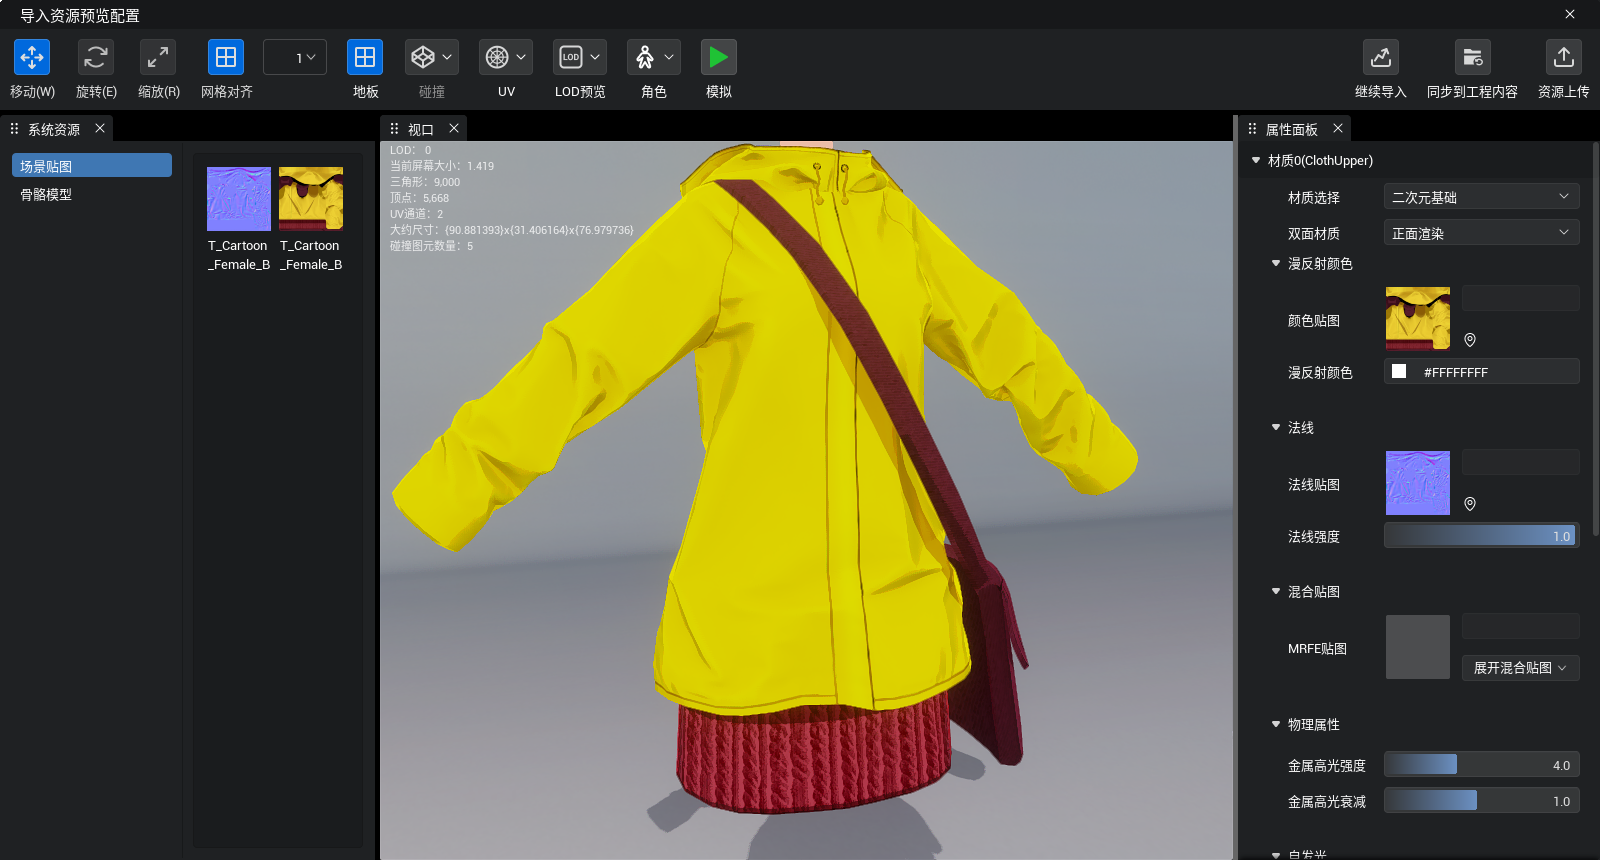Click the character (角色) icon
Viewport: 1600px width, 860px height.
(x=645, y=57)
